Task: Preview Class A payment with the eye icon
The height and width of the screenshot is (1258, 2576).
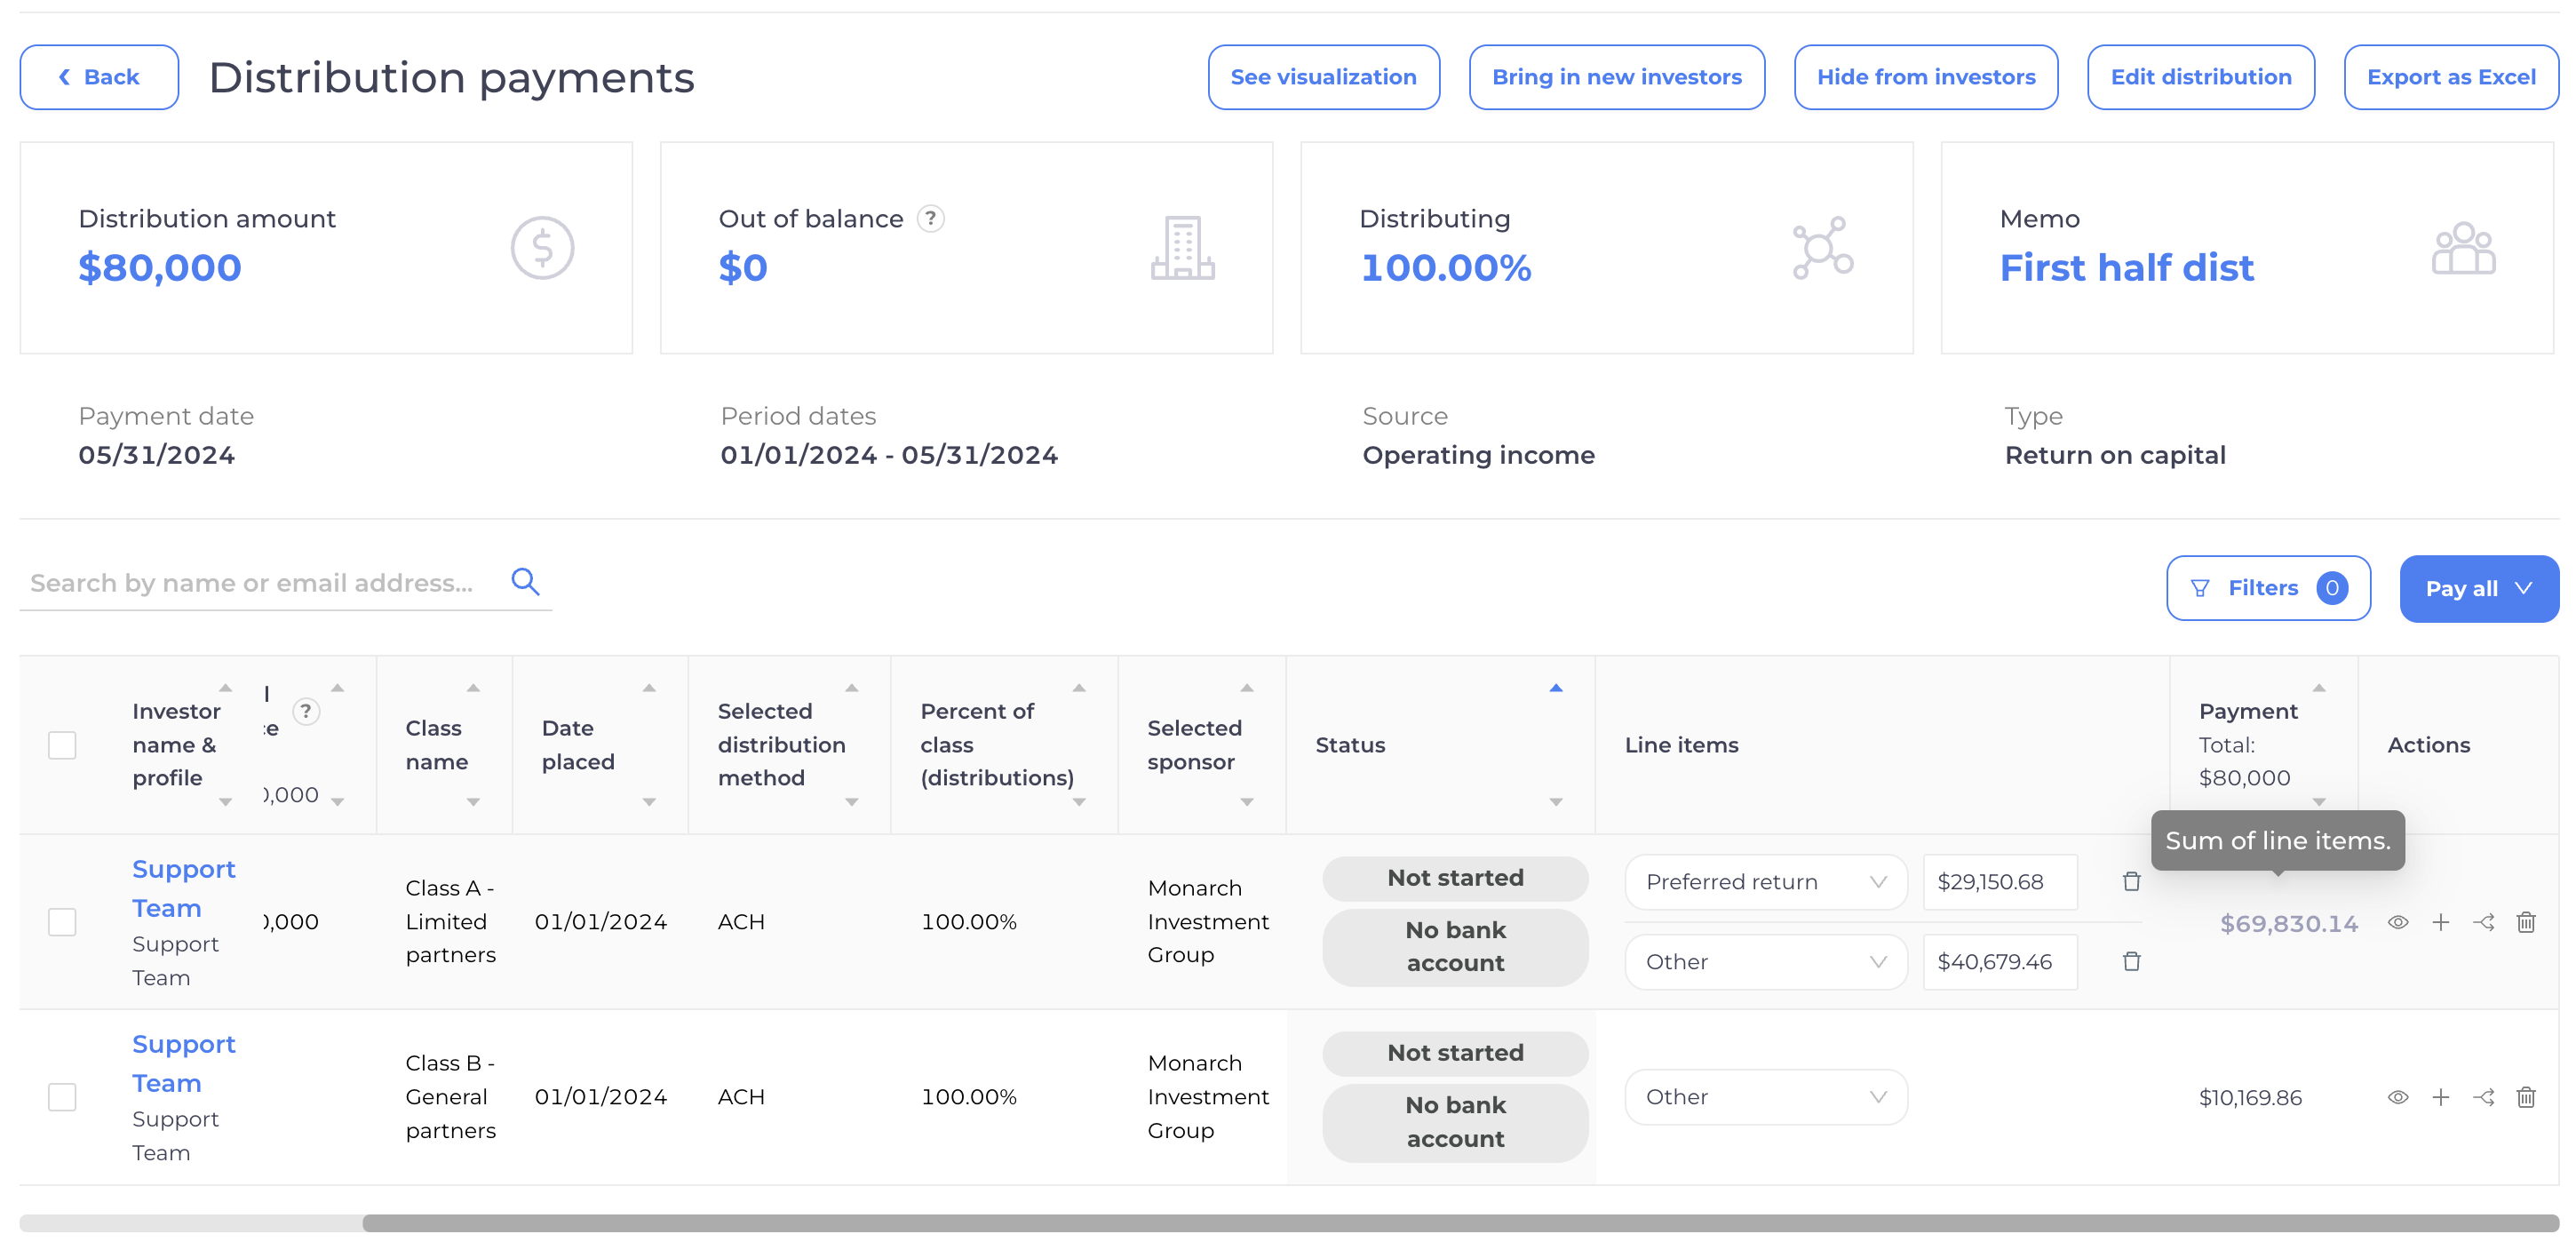Action: [x=2398, y=922]
